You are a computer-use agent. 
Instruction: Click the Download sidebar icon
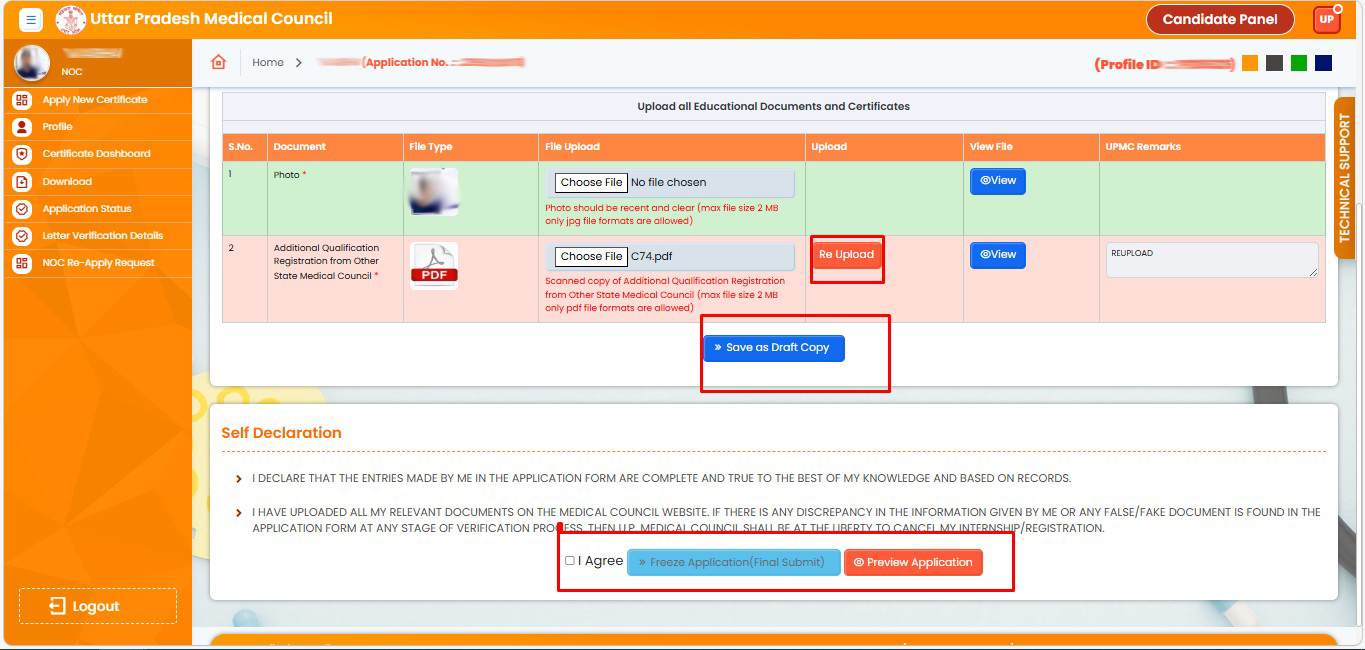22,182
